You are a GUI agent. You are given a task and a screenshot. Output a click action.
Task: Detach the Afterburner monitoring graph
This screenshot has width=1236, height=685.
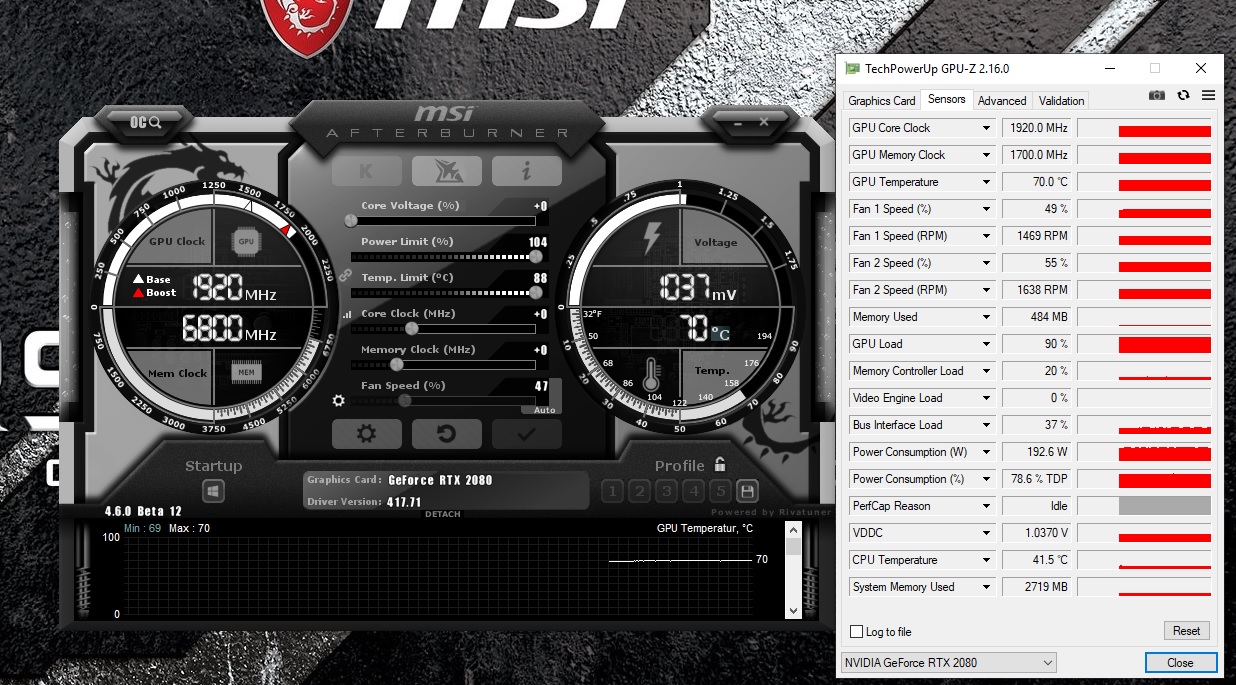click(443, 514)
